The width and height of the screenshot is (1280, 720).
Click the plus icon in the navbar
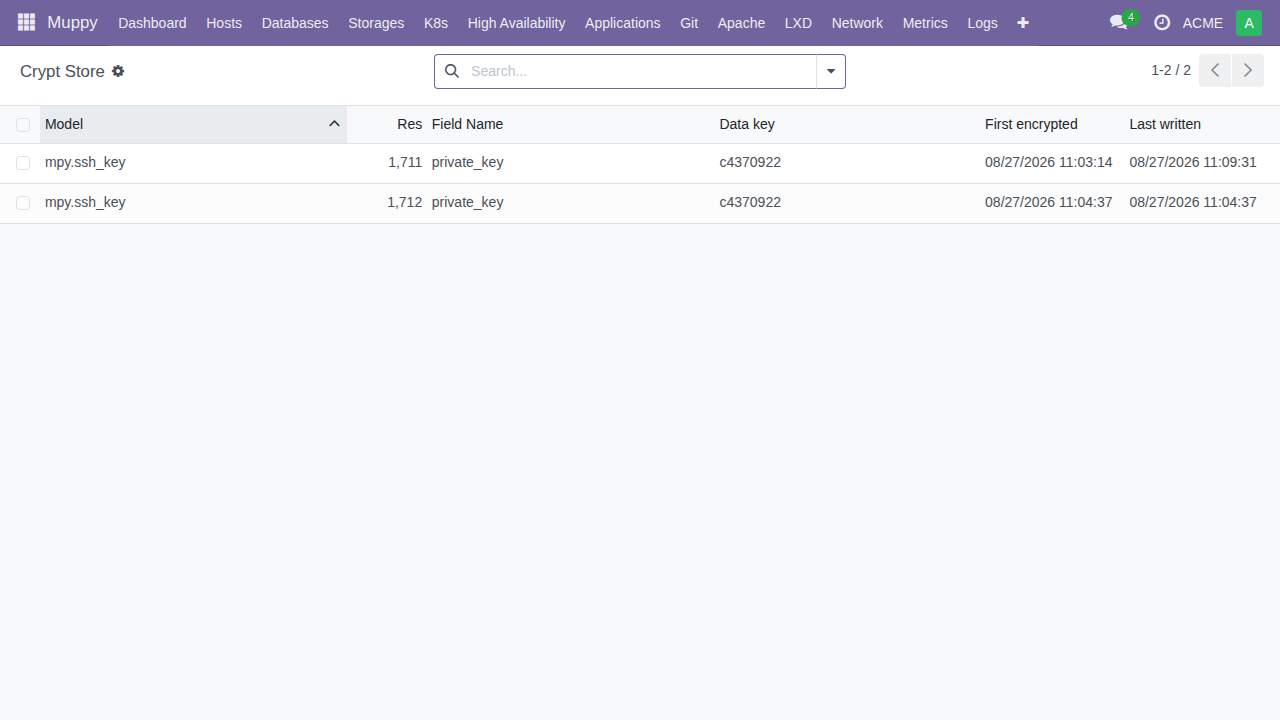(1023, 22)
